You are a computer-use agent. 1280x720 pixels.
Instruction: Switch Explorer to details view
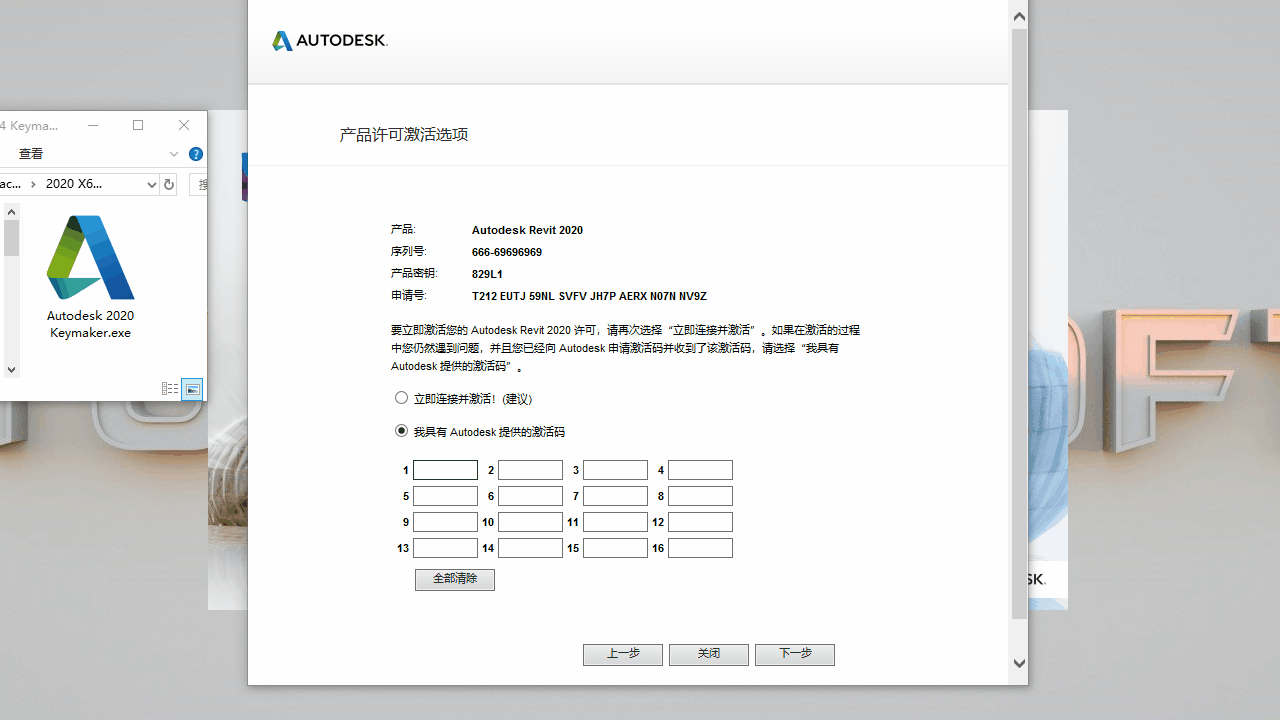coord(170,389)
